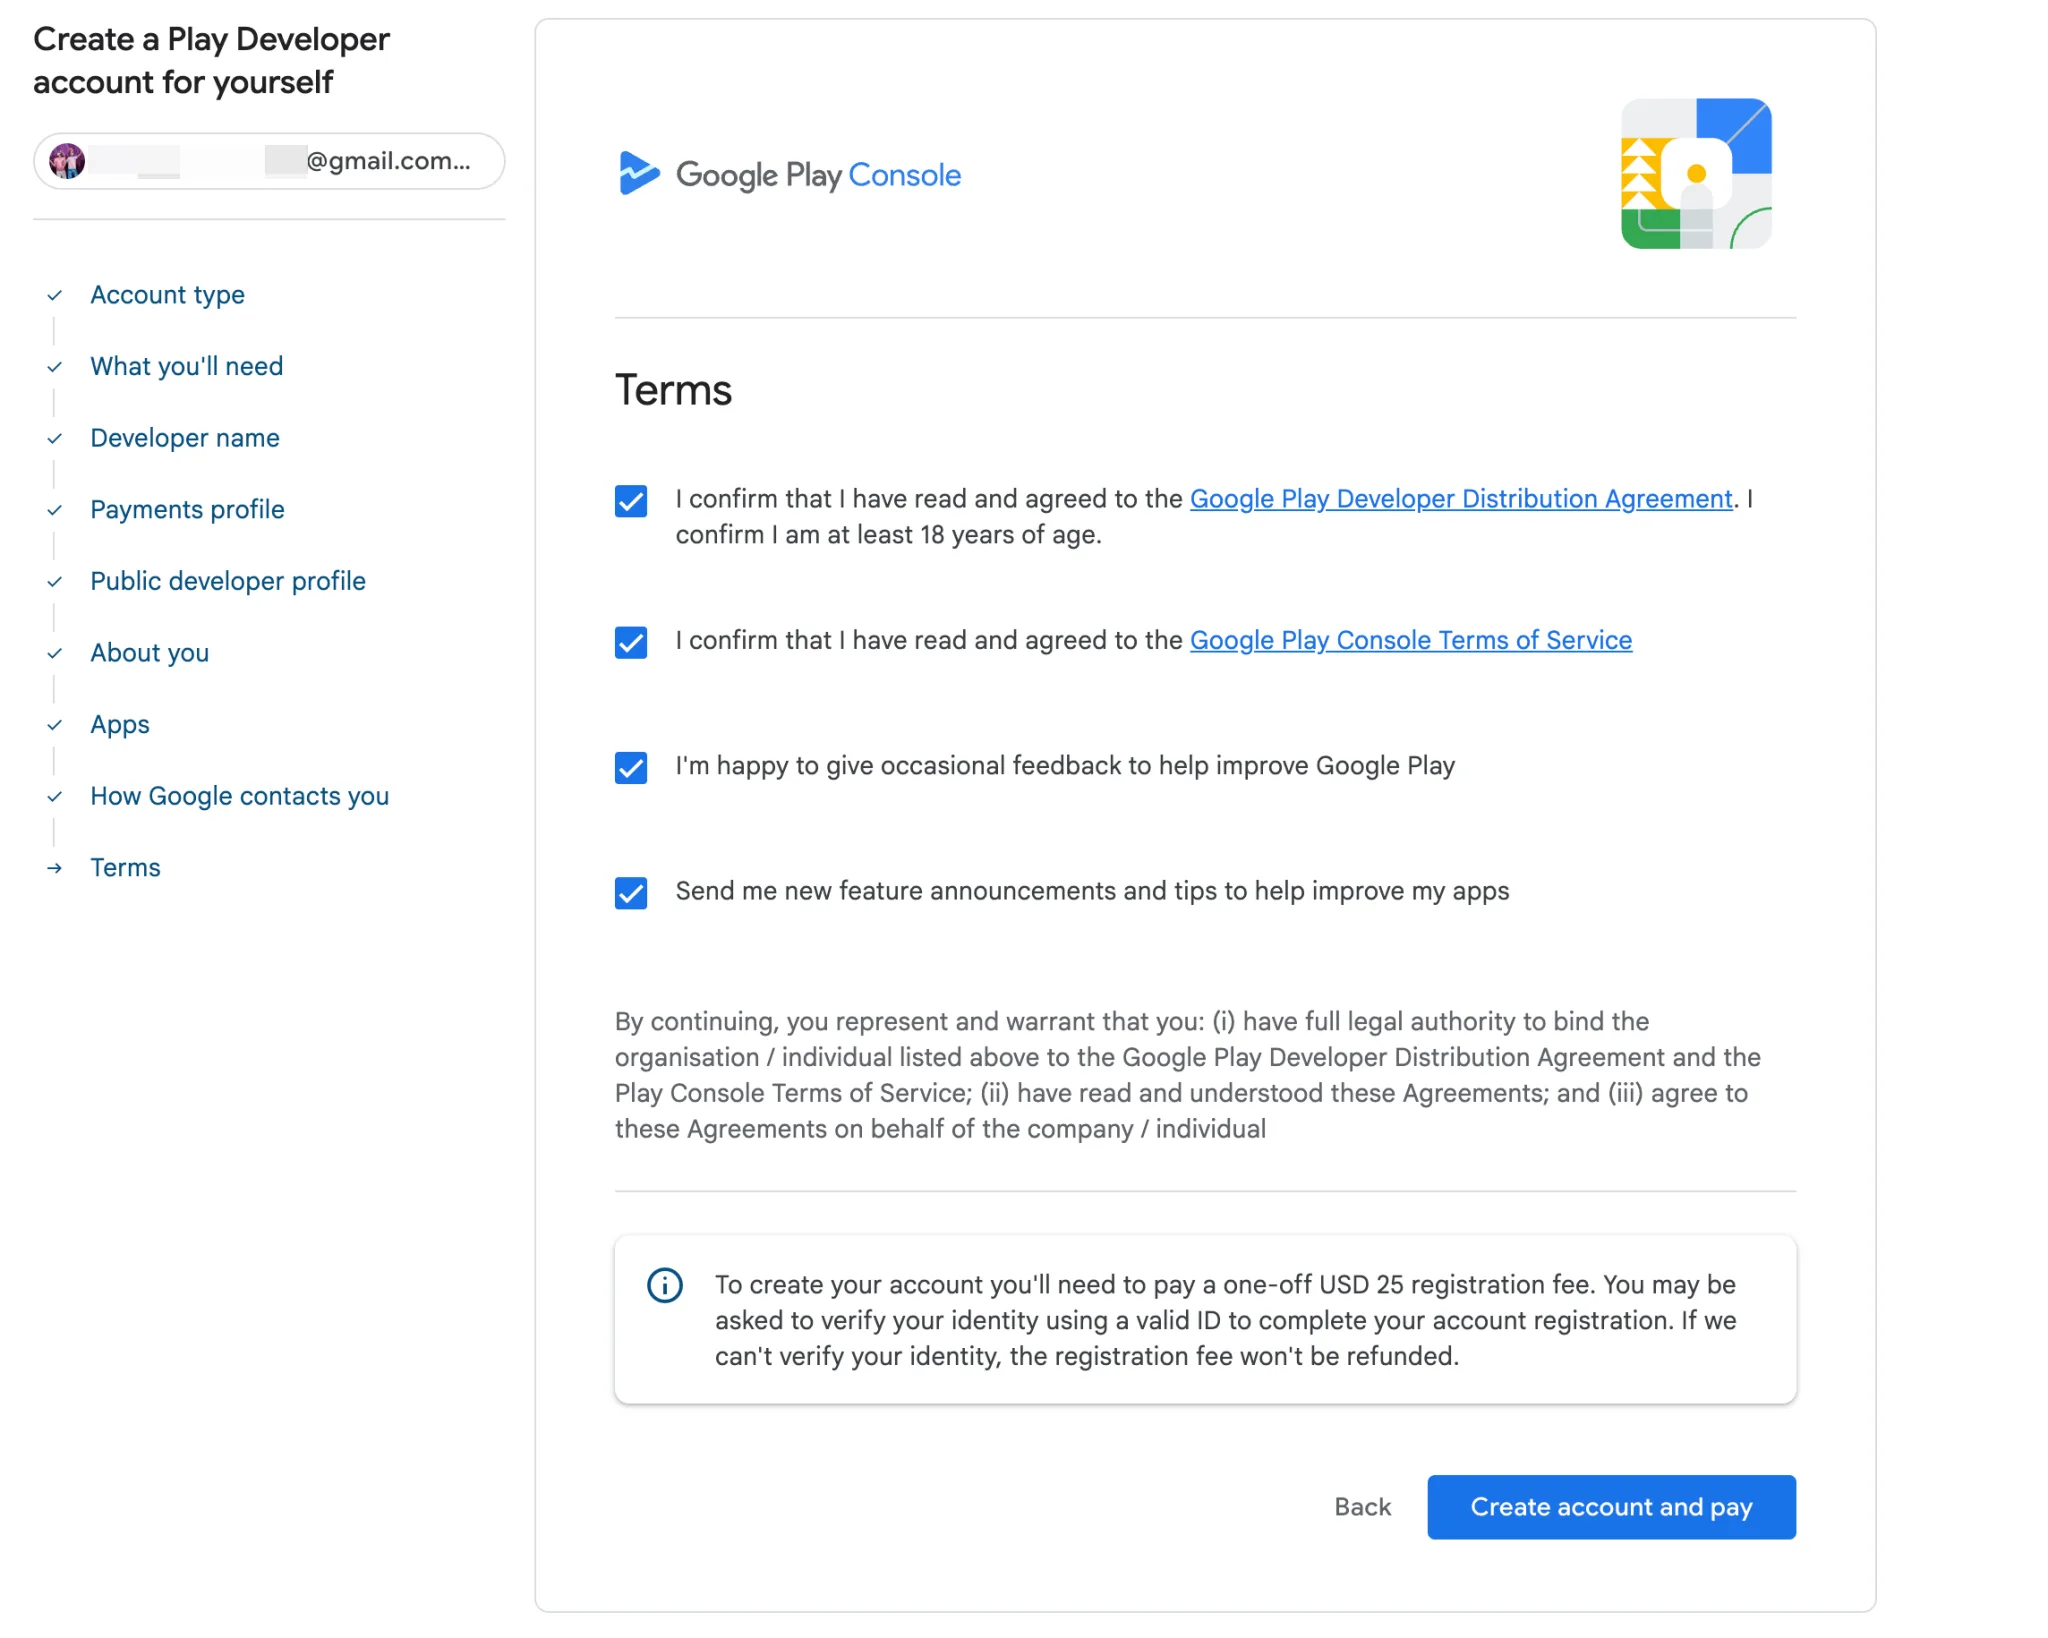Click the arrow icon beside Terms
This screenshot has height=1638, width=2048.
tap(55, 869)
